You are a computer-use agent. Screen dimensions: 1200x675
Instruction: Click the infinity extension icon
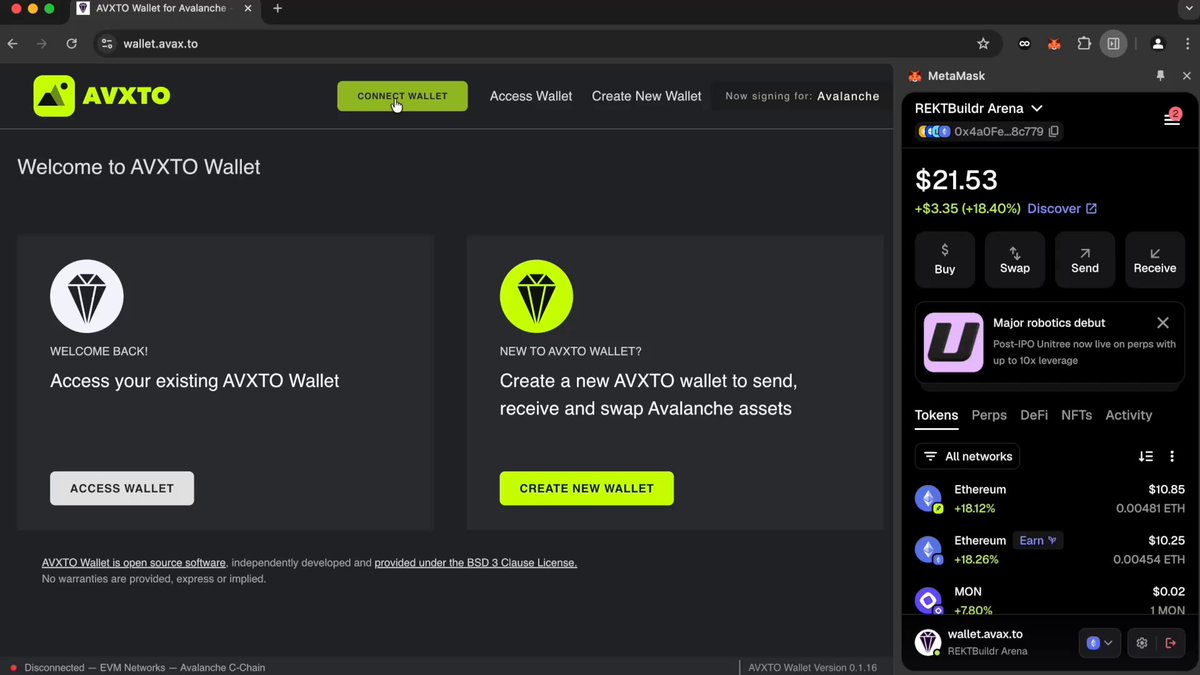click(x=1025, y=44)
